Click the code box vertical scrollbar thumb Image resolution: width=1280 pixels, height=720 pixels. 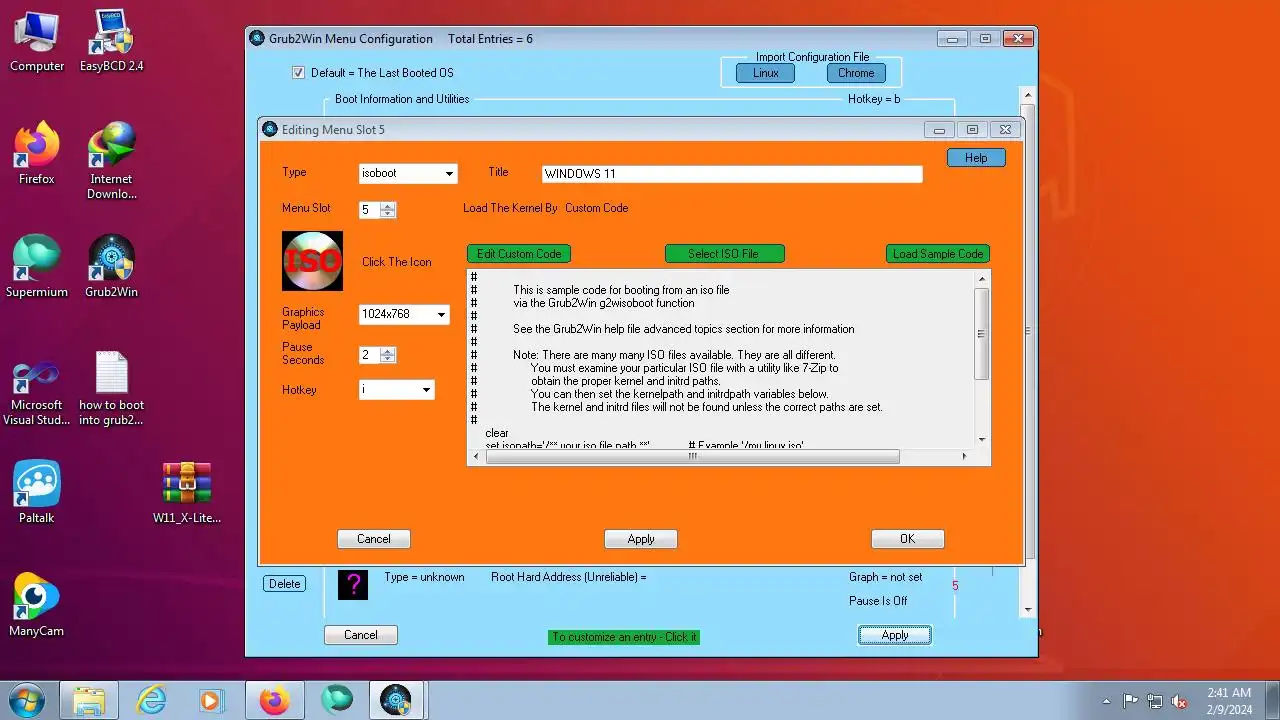click(x=982, y=334)
